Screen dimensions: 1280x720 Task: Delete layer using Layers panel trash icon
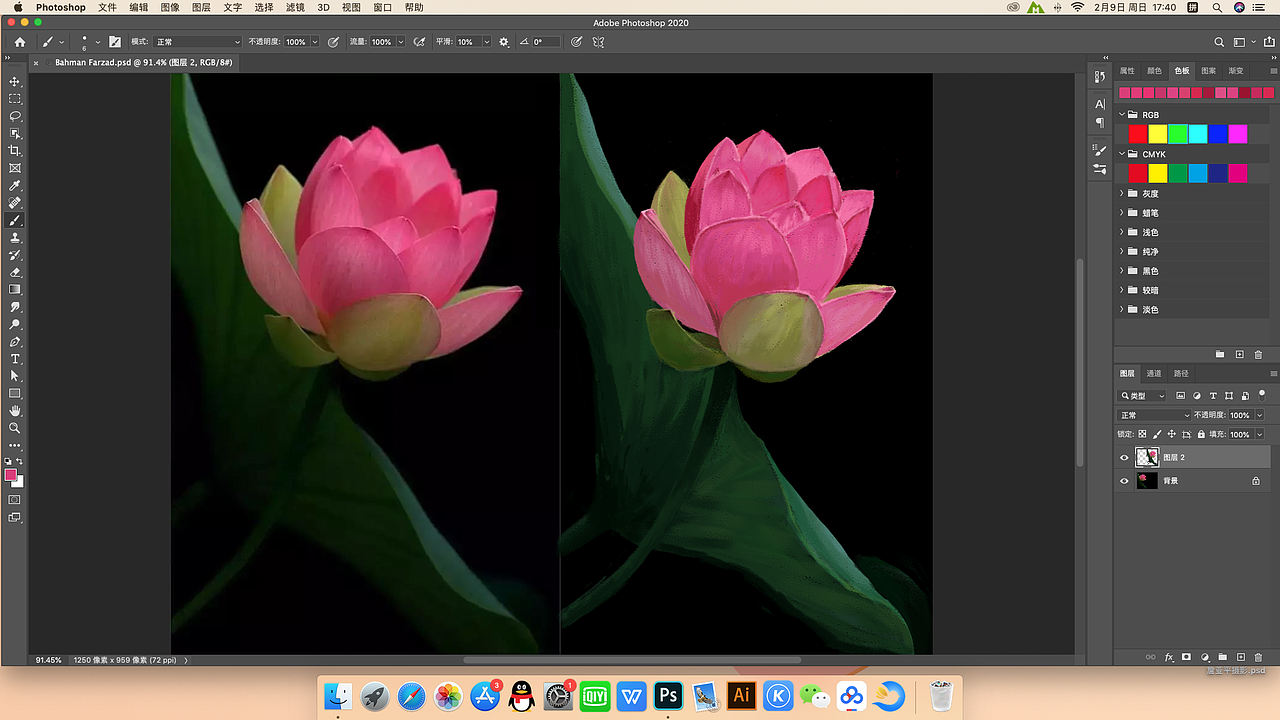click(1258, 657)
